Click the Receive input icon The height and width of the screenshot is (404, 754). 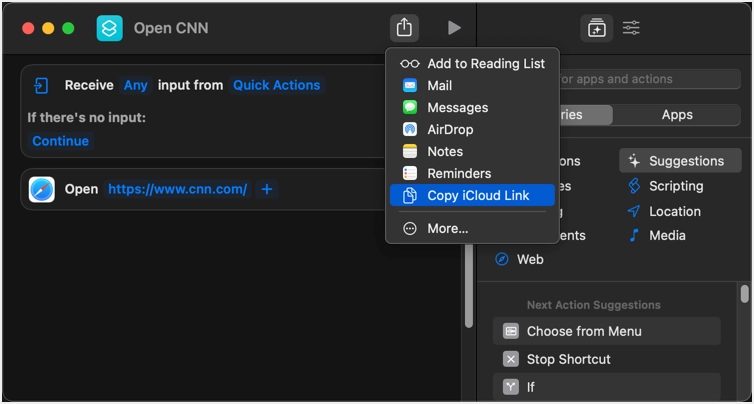coord(42,86)
